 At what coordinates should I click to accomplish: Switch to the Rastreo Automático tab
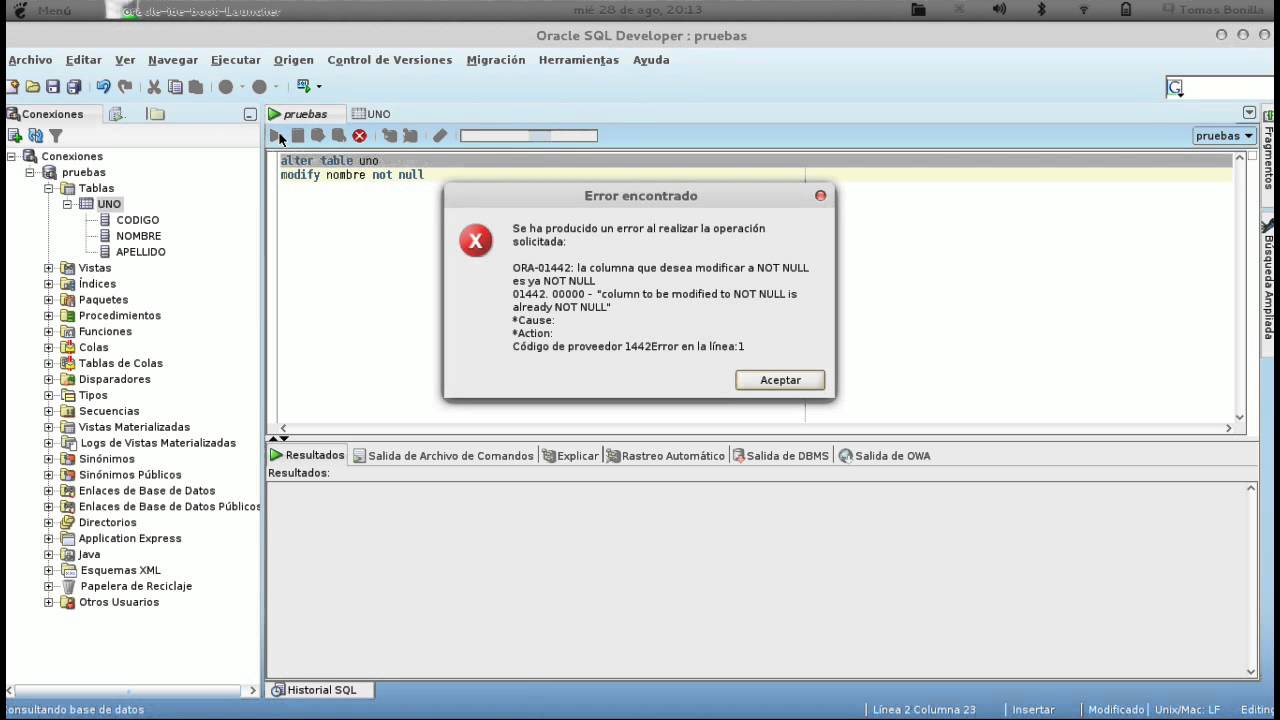(x=665, y=456)
